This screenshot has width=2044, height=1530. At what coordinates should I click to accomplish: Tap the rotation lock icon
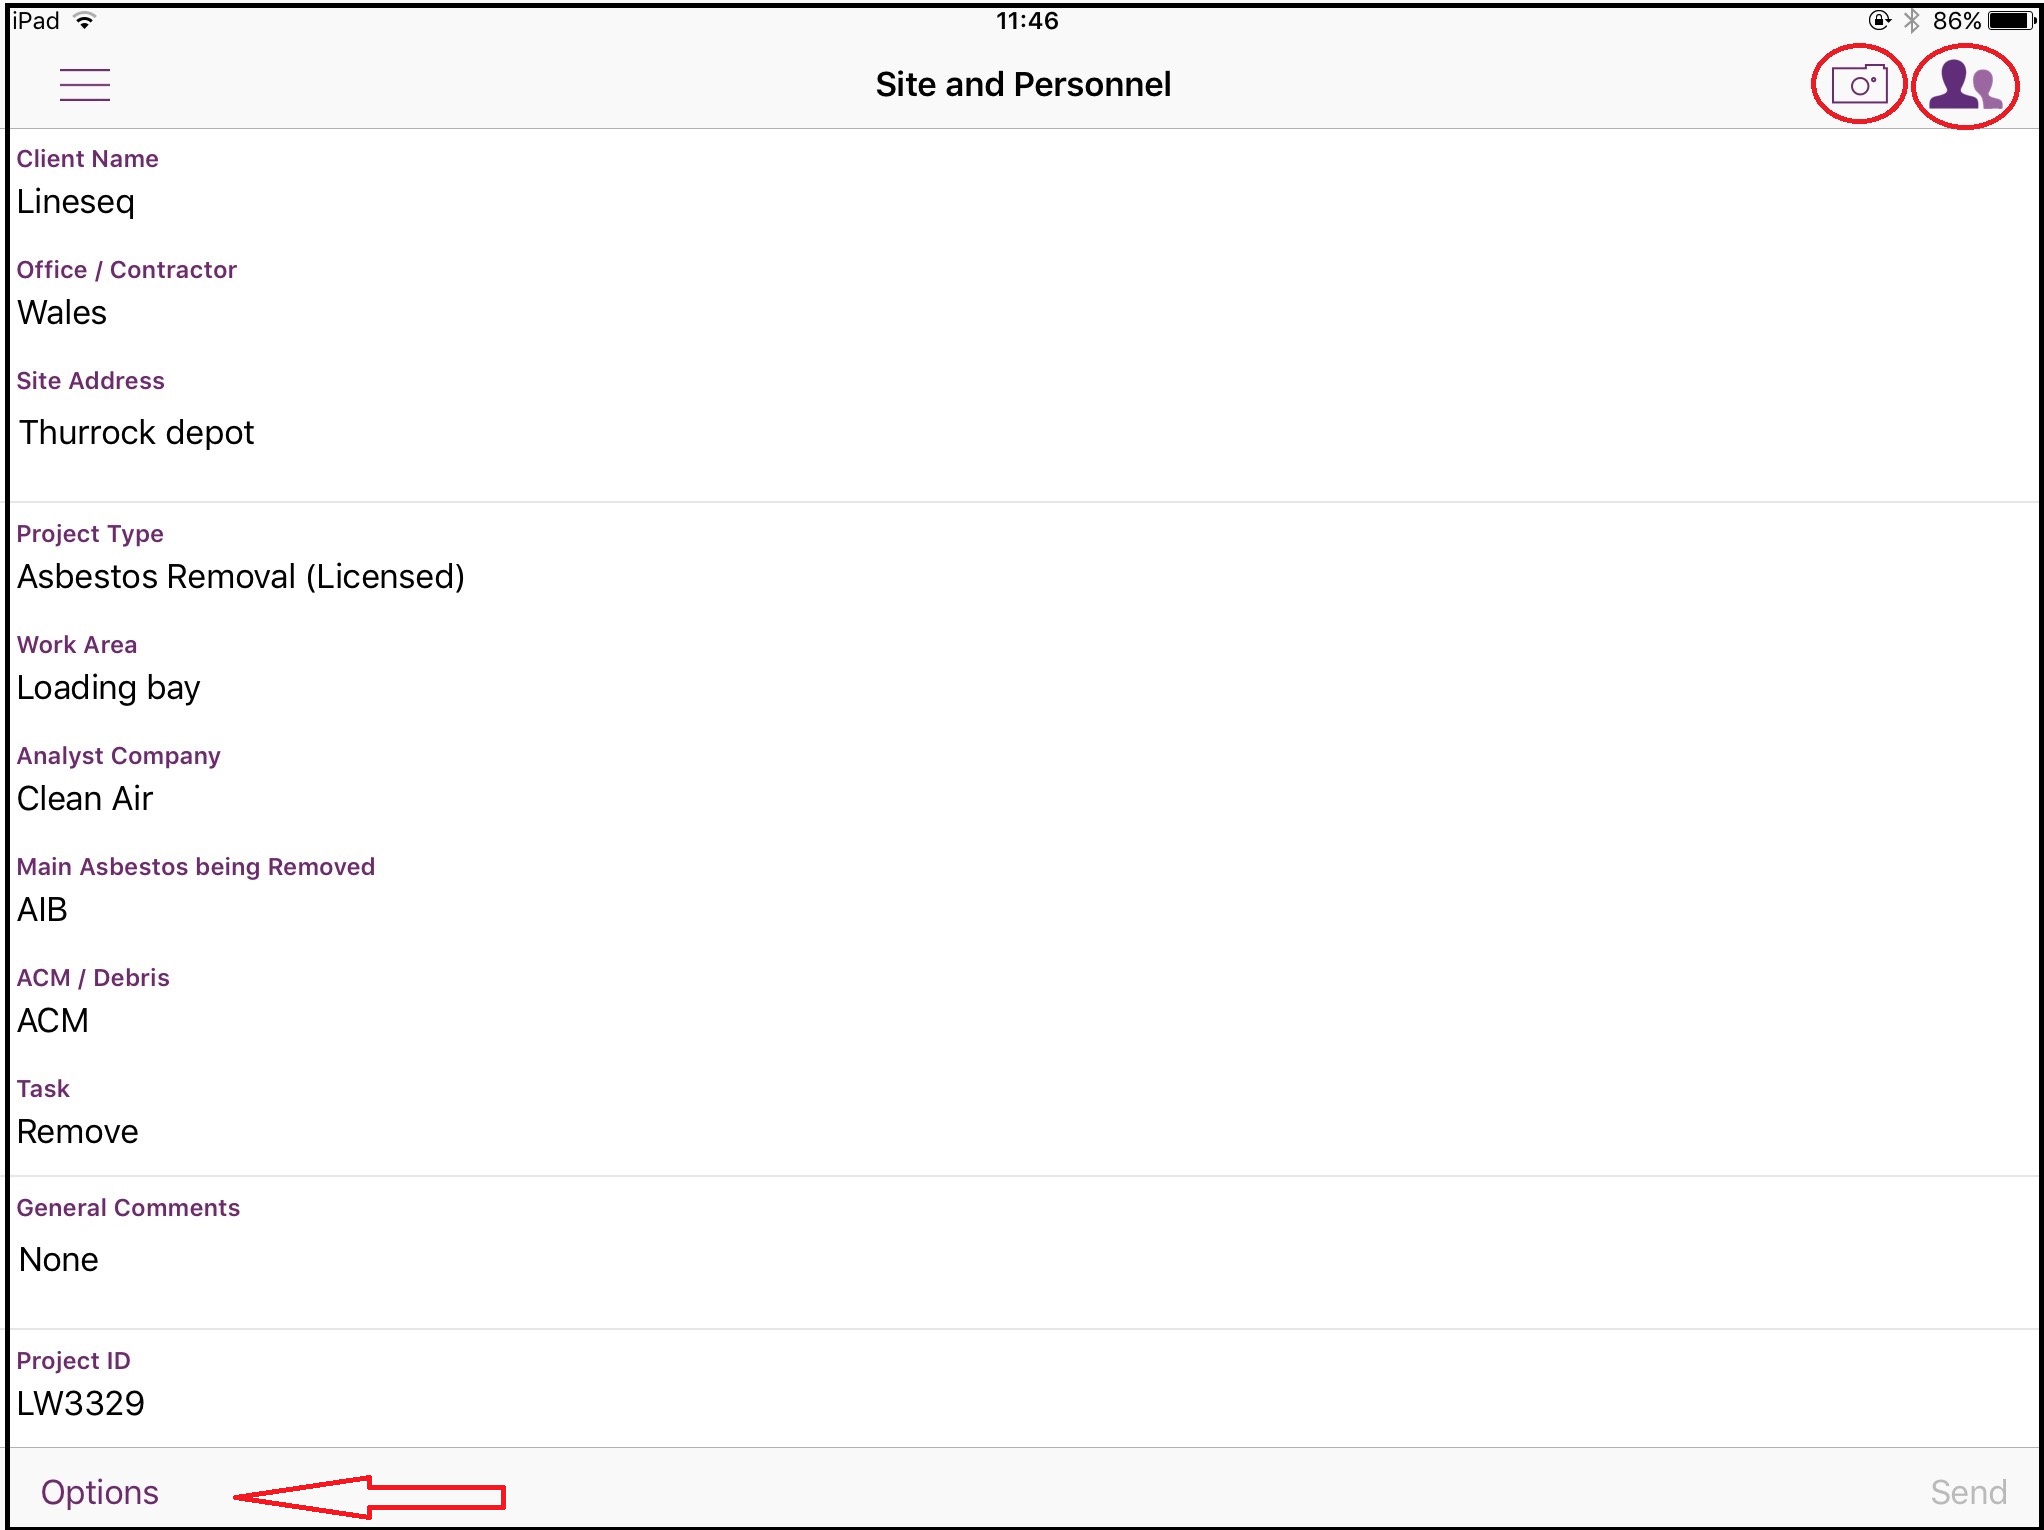(1879, 20)
